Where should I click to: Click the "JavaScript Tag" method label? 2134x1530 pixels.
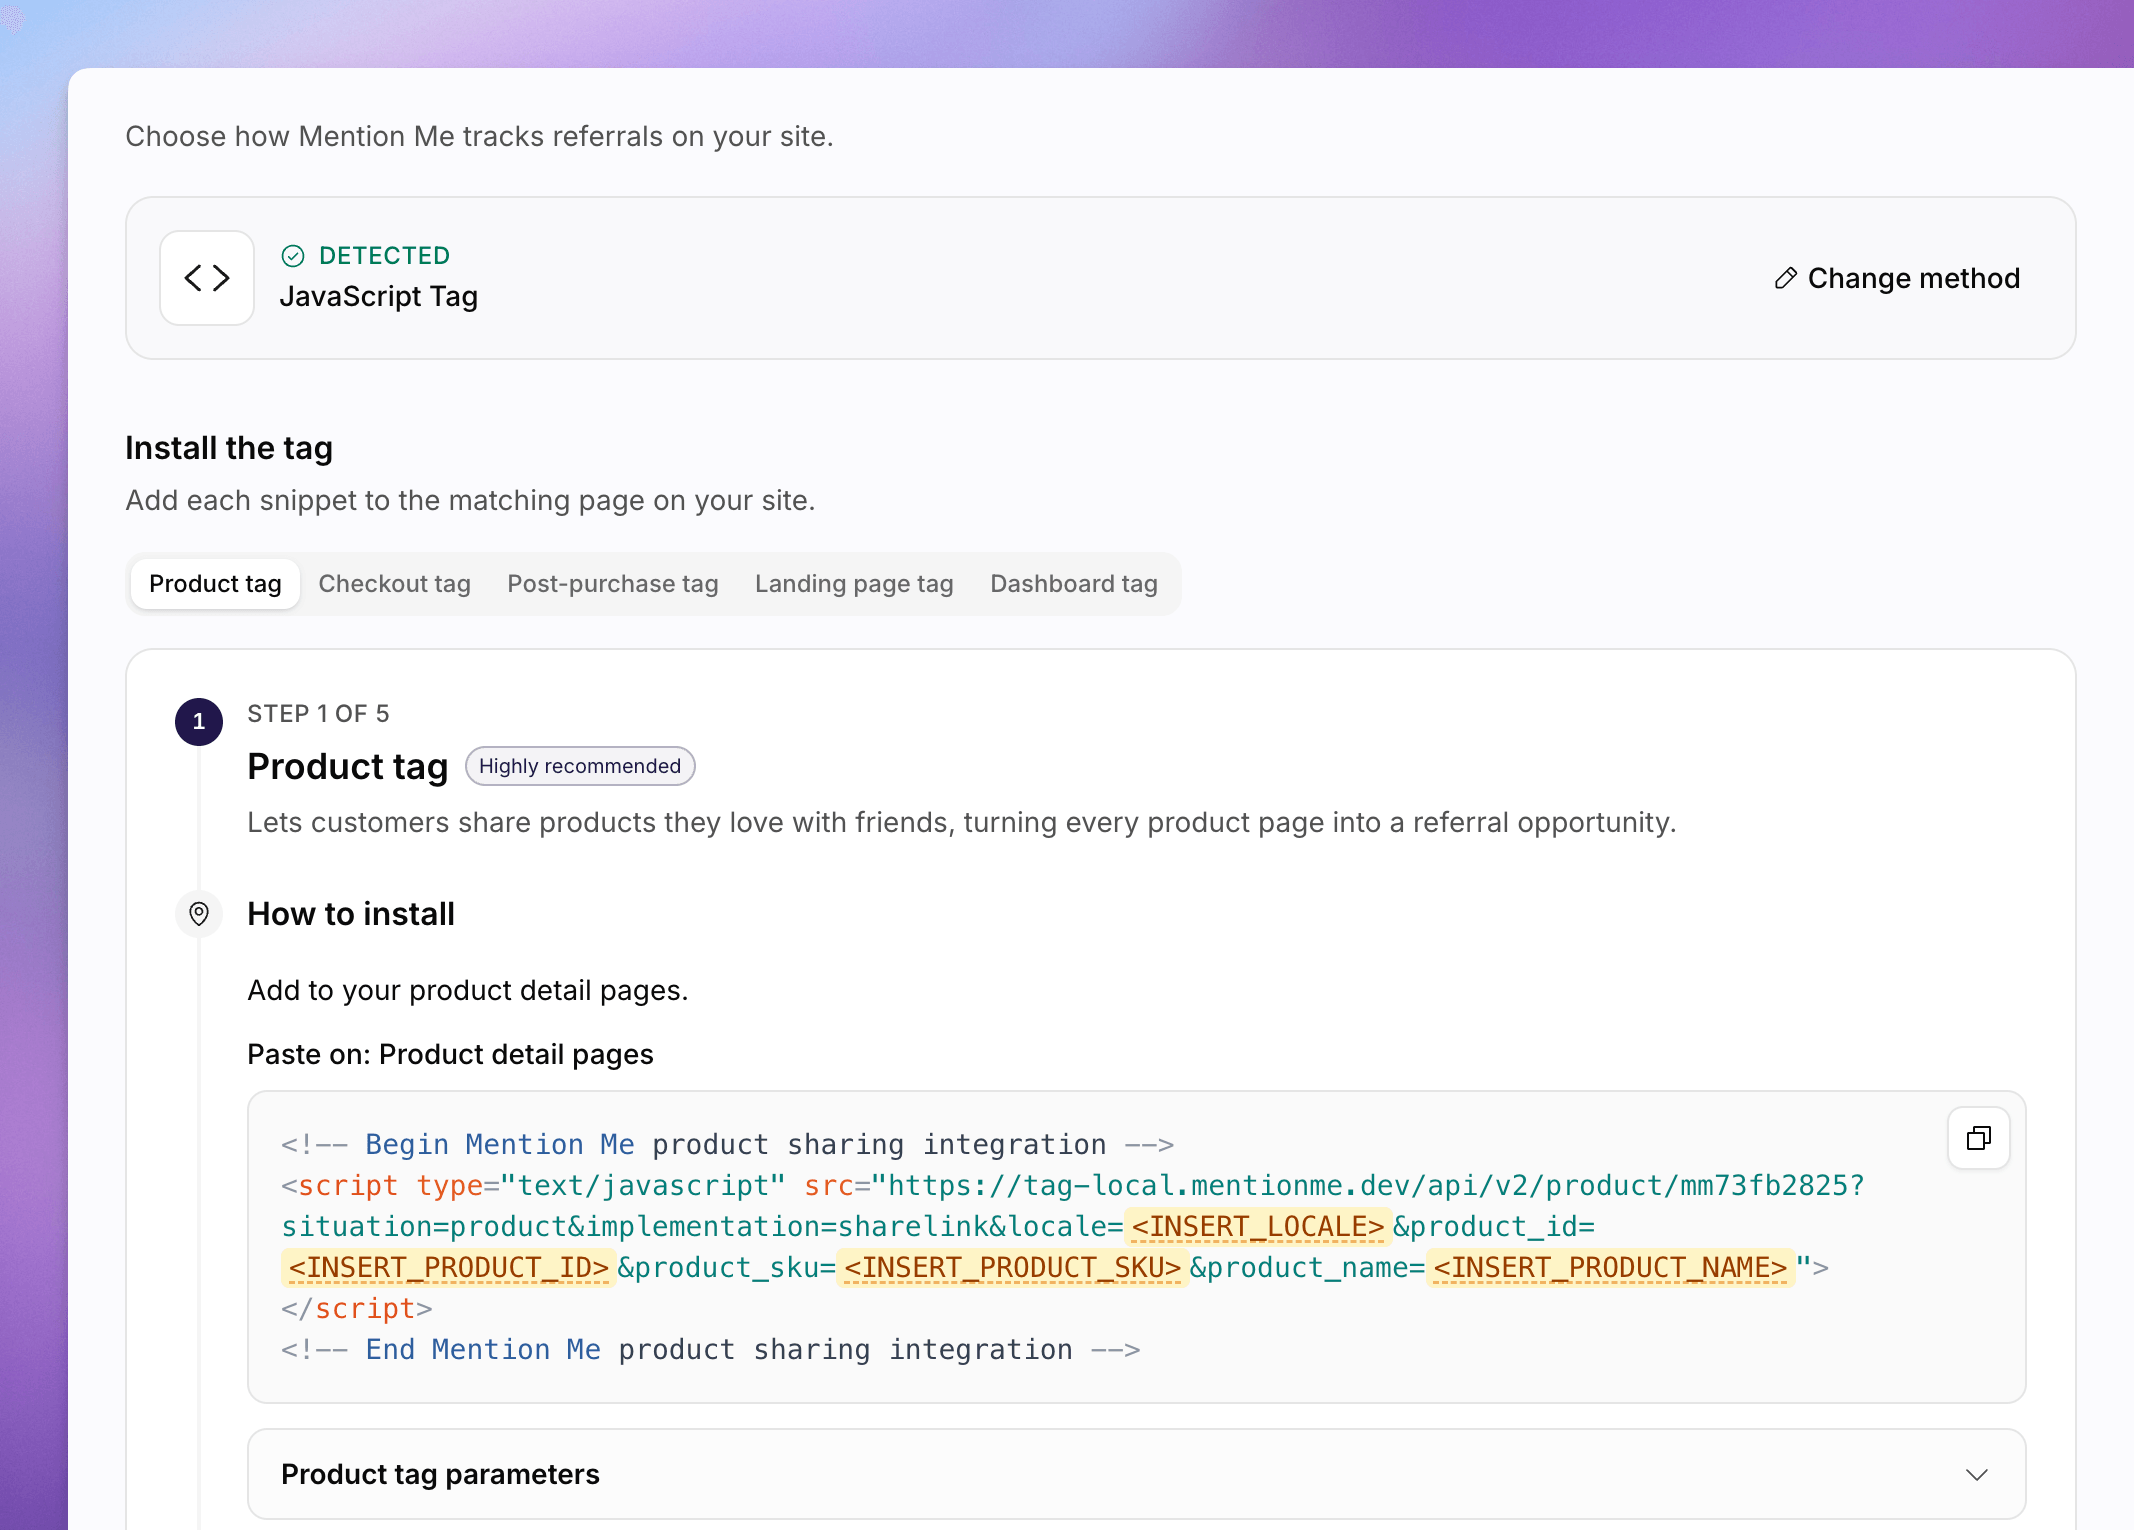[x=379, y=297]
